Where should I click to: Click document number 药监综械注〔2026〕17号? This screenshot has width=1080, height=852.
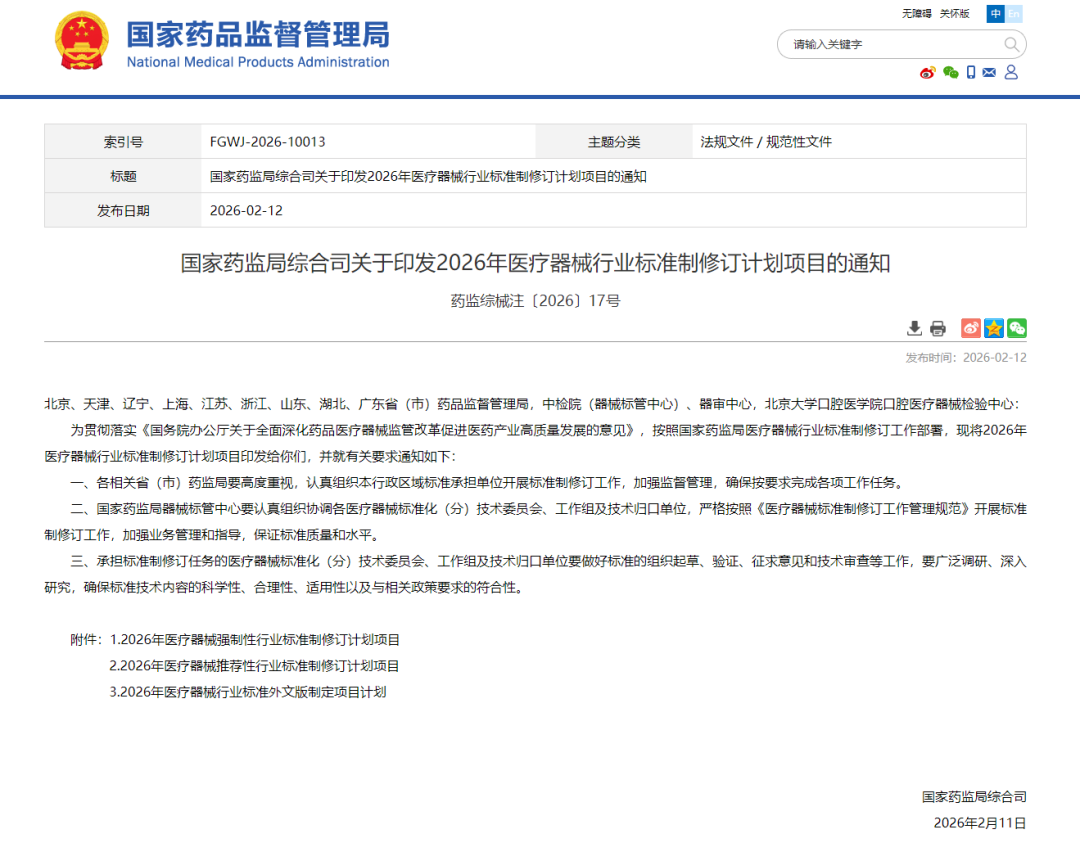tap(535, 301)
